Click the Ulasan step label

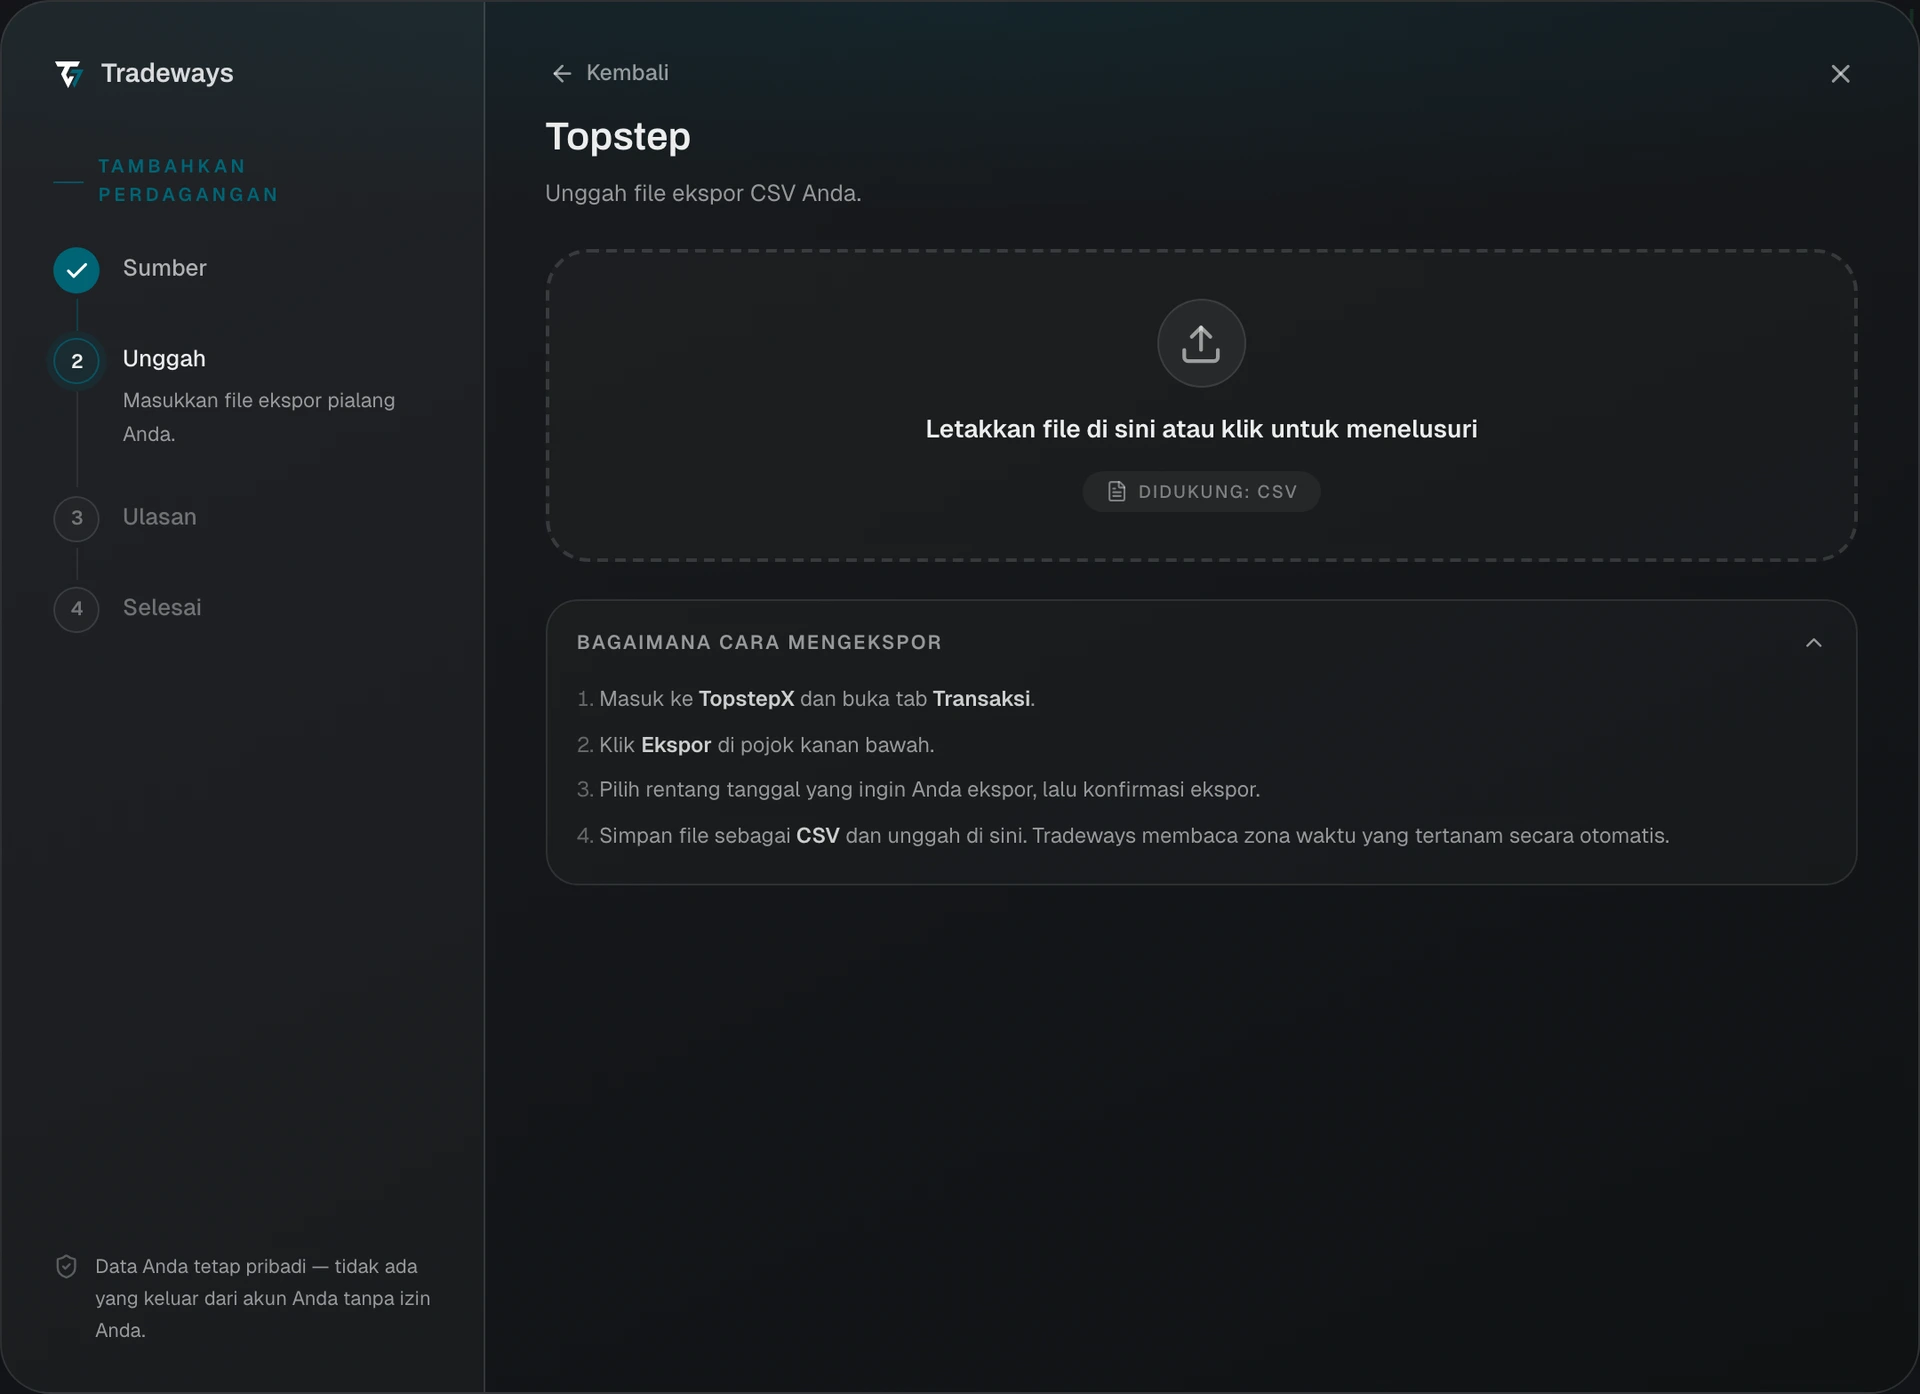coord(160,517)
